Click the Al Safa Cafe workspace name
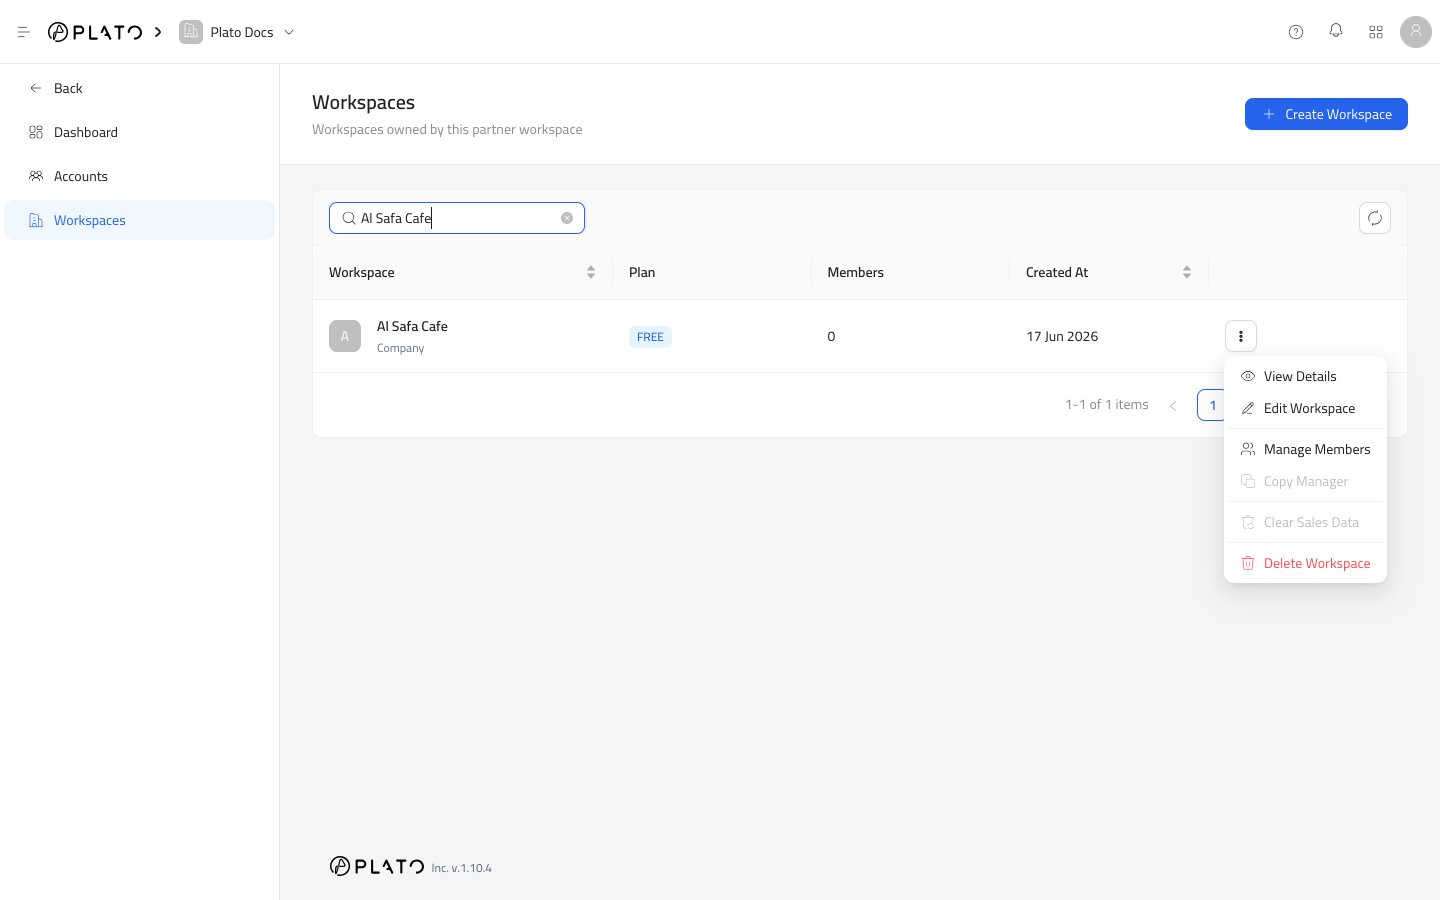1440x900 pixels. tap(412, 326)
